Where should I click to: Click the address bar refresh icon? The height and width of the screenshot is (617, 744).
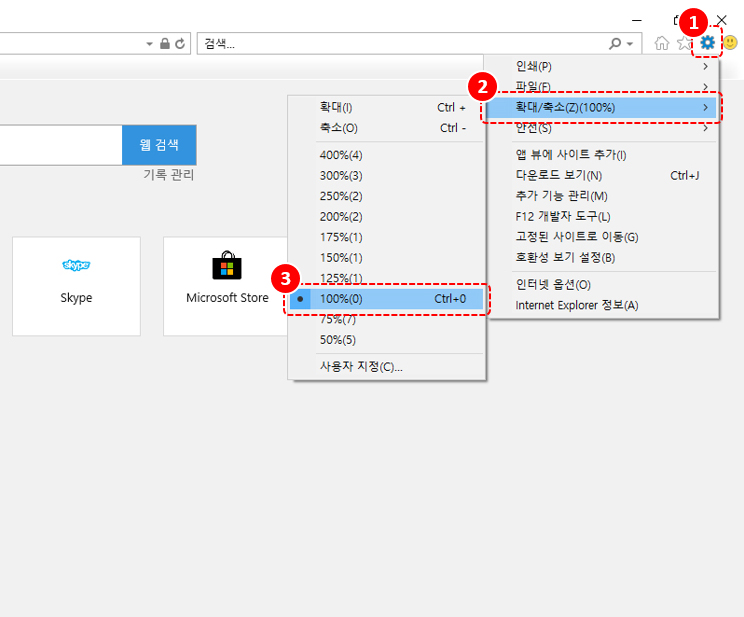180,44
